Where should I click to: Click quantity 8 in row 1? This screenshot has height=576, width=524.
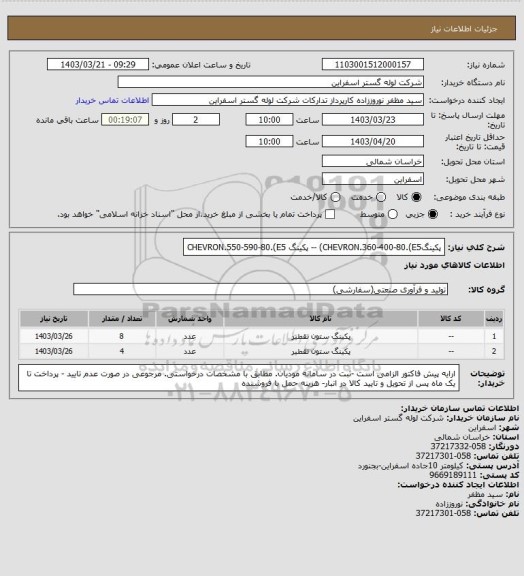tap(122, 336)
